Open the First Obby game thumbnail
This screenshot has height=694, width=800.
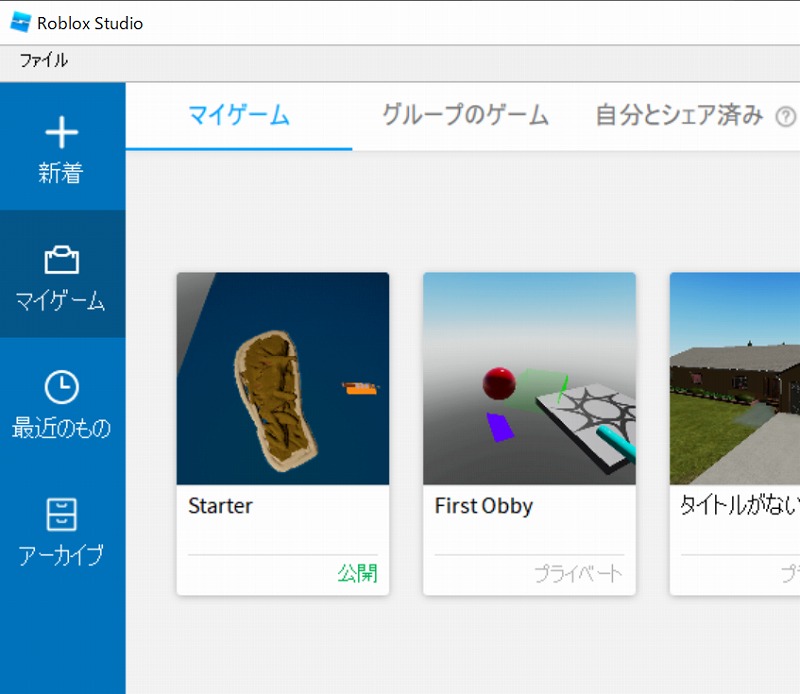[529, 379]
